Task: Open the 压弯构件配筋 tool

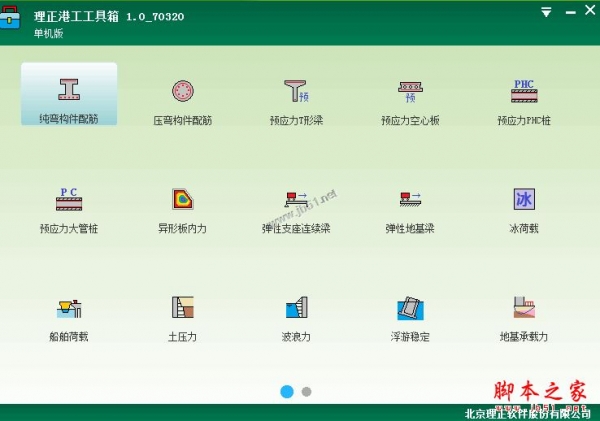Action: [x=182, y=95]
